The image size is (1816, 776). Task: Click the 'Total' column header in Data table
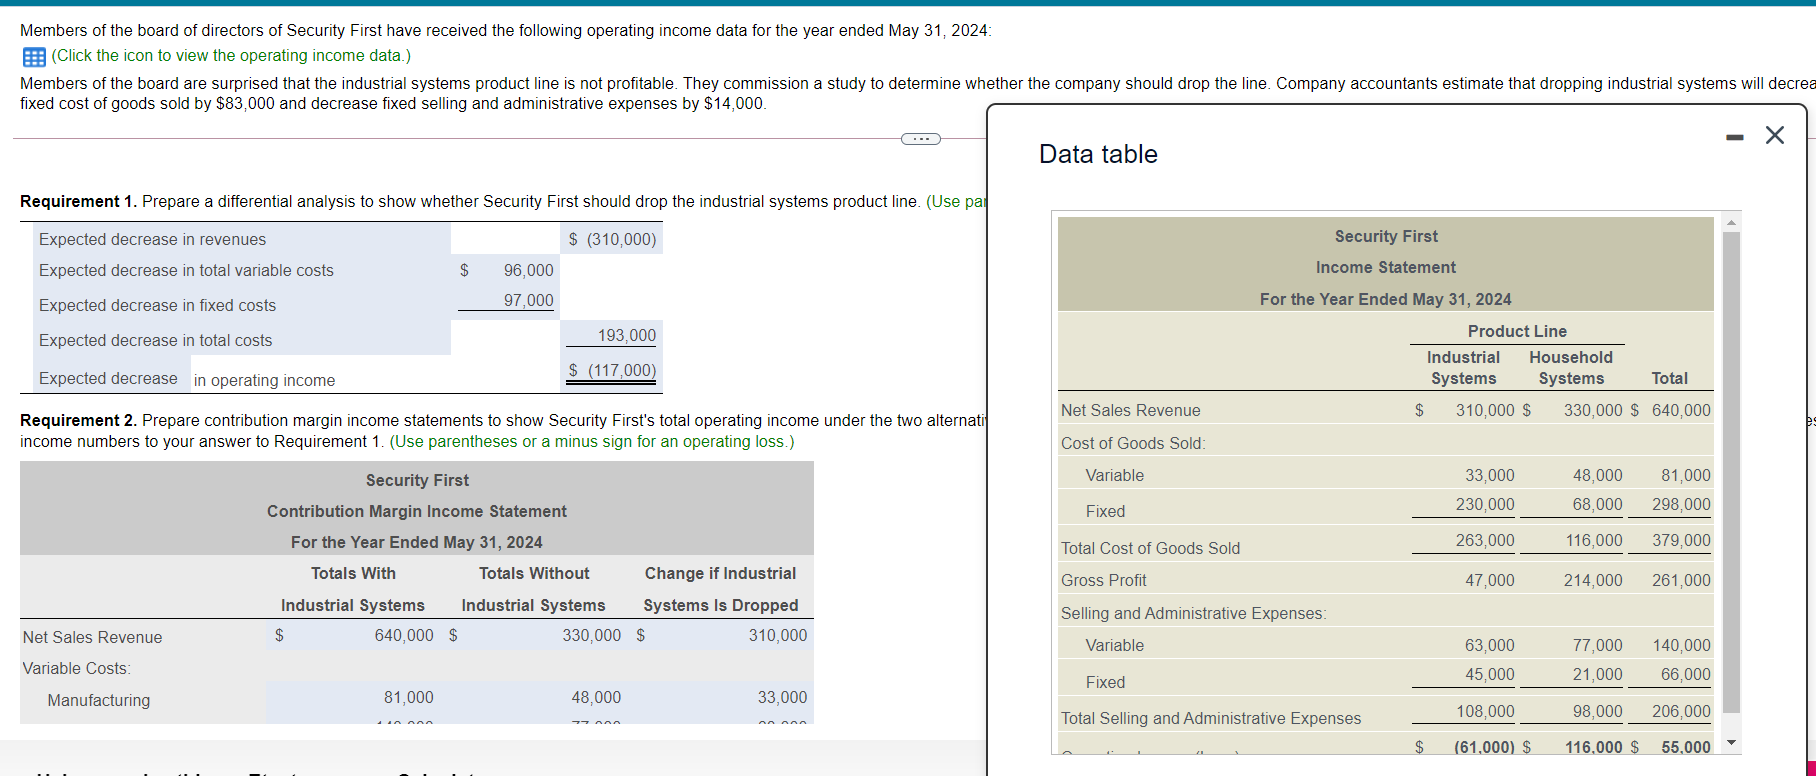(1669, 378)
